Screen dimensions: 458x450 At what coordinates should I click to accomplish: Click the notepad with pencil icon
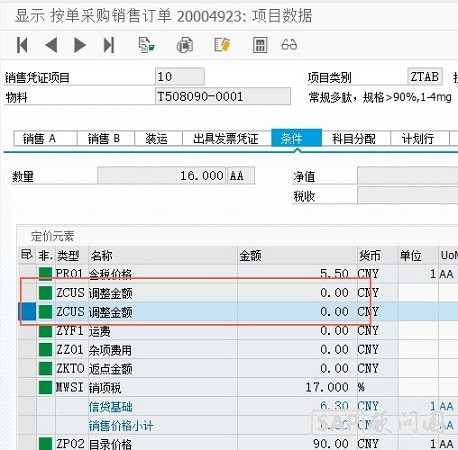(x=222, y=45)
